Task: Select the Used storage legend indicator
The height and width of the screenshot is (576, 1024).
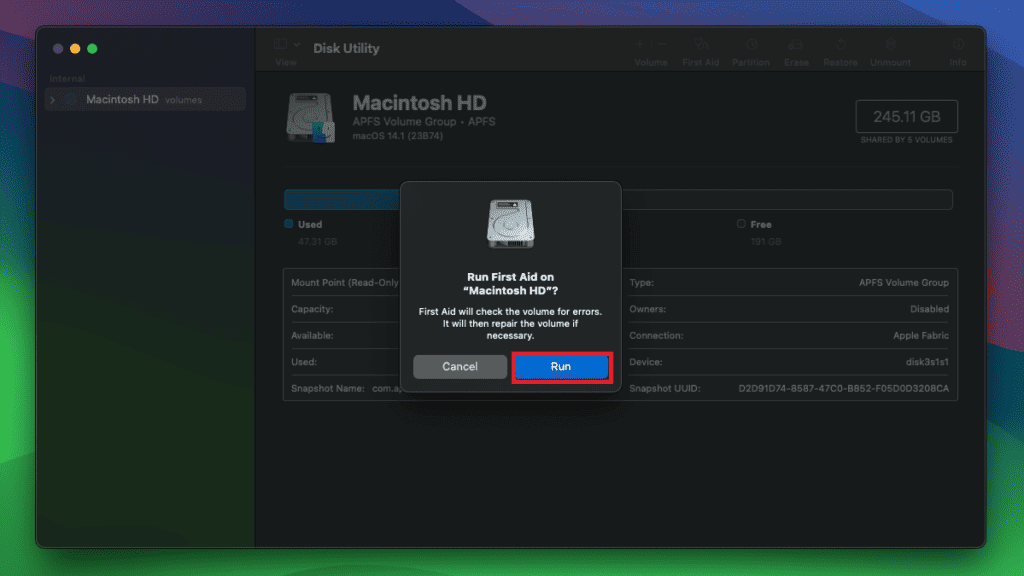Action: [290, 224]
